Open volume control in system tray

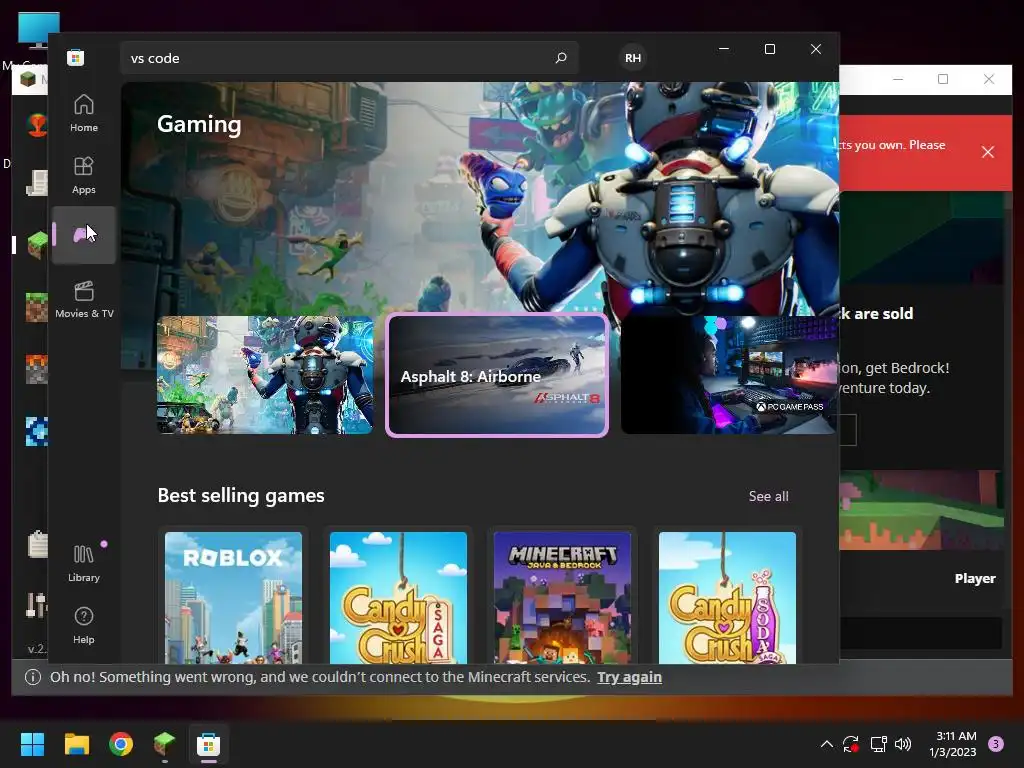pyautogui.click(x=903, y=744)
